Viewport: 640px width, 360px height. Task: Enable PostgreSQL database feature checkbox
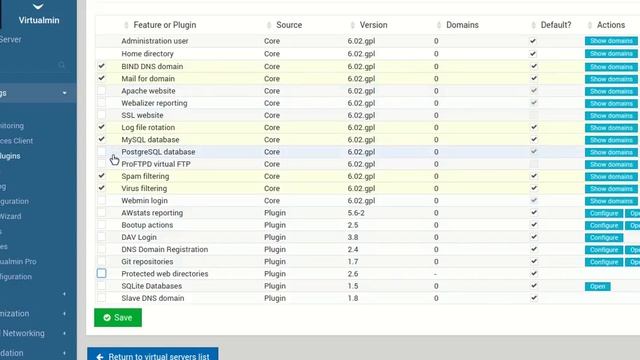pyautogui.click(x=101, y=152)
